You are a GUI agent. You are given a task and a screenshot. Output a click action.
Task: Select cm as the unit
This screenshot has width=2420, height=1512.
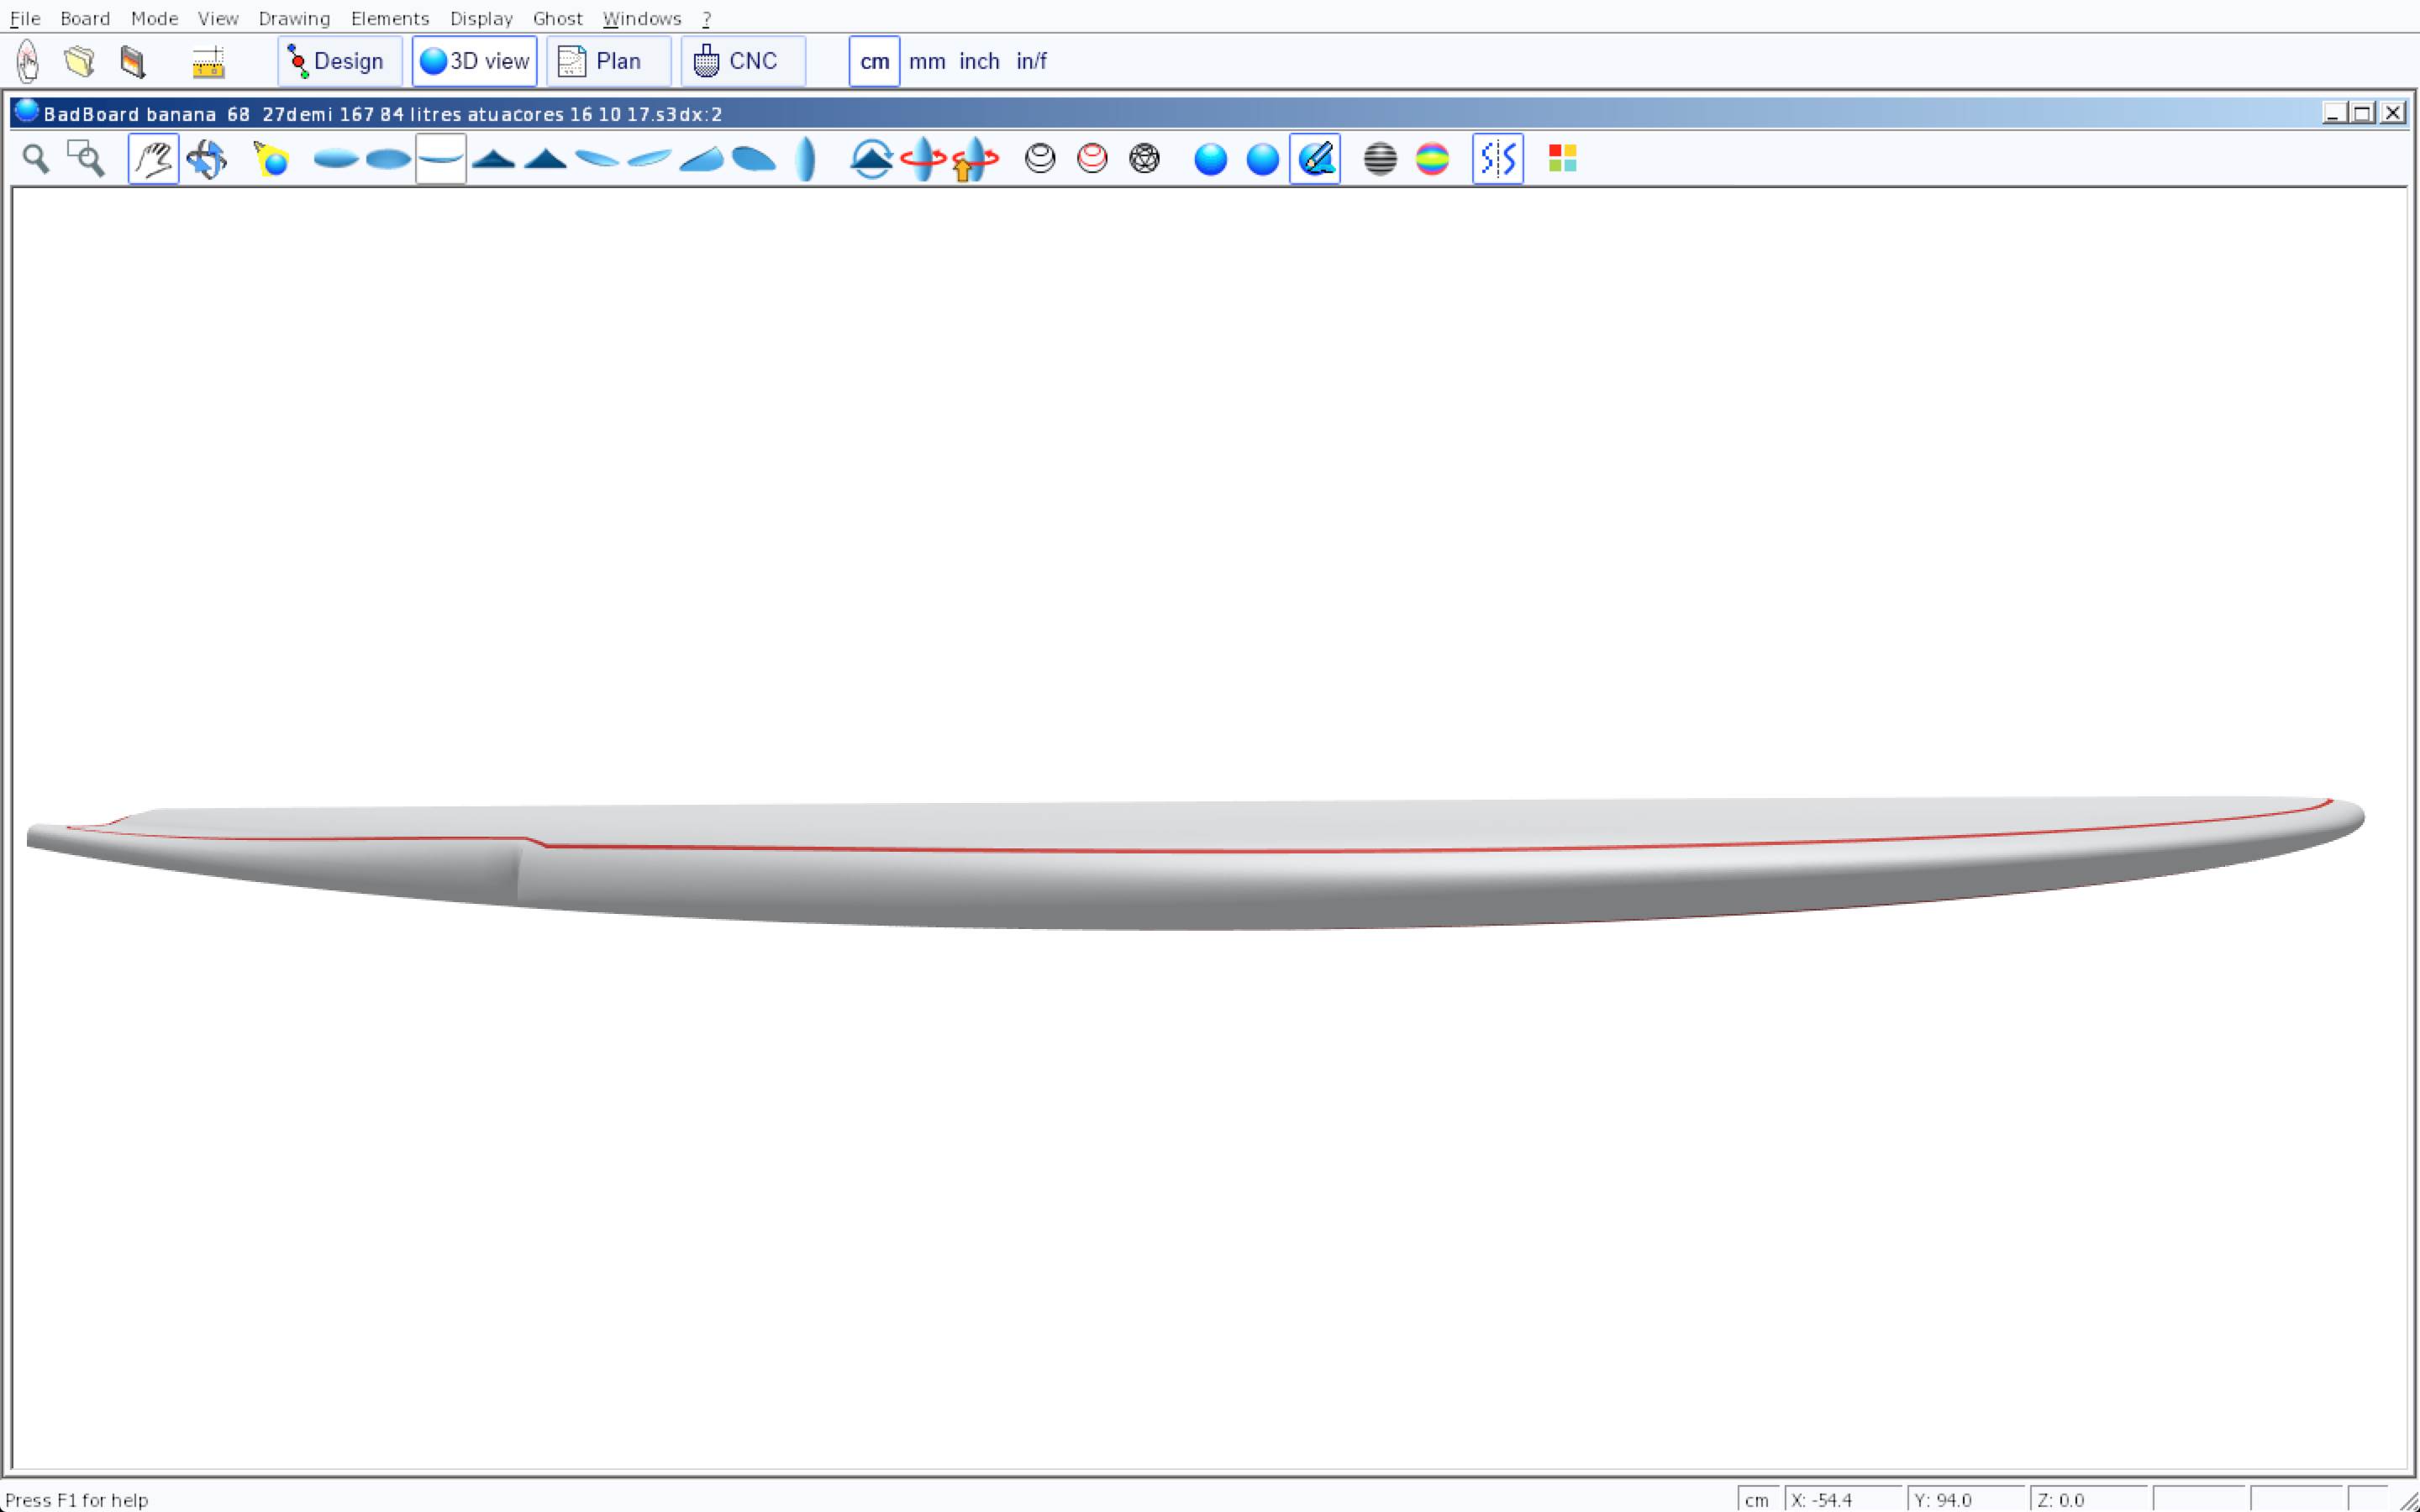[874, 61]
